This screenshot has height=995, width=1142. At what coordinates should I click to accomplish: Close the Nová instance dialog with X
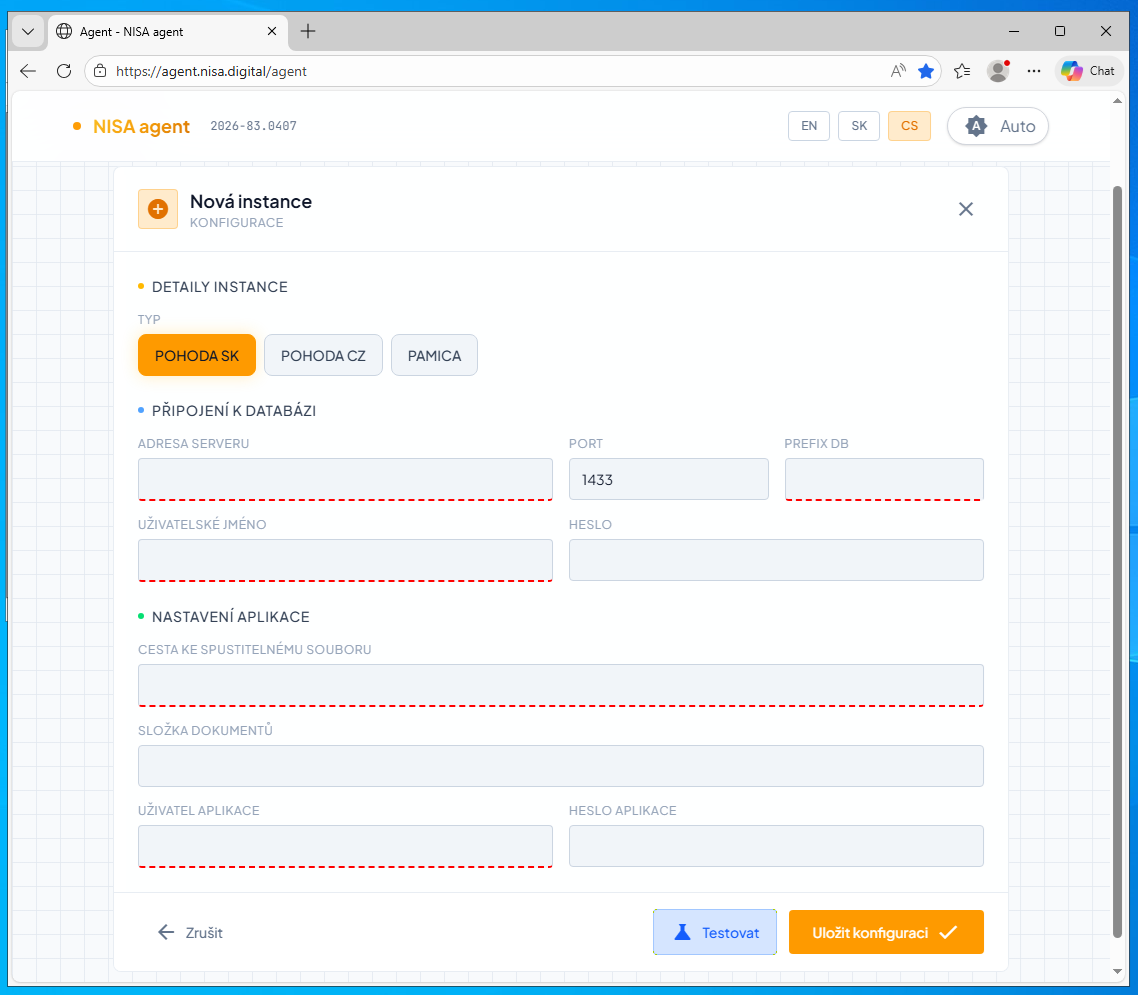pos(965,209)
